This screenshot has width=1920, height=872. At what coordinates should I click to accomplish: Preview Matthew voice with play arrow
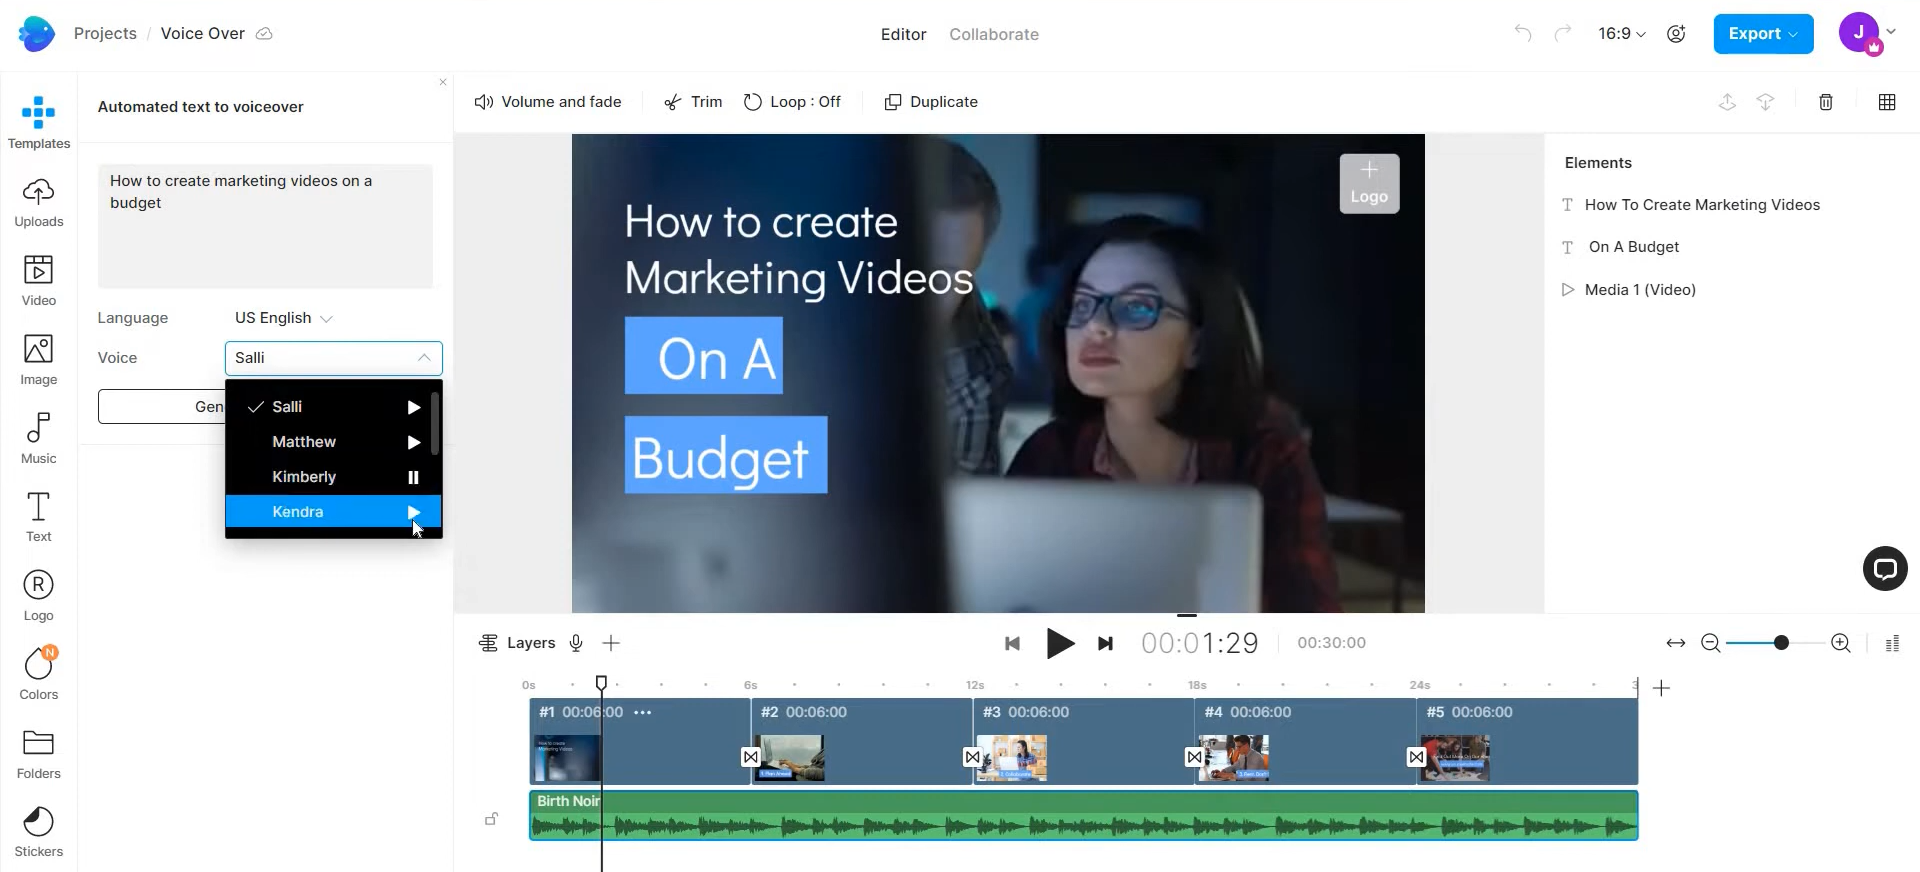pos(413,442)
